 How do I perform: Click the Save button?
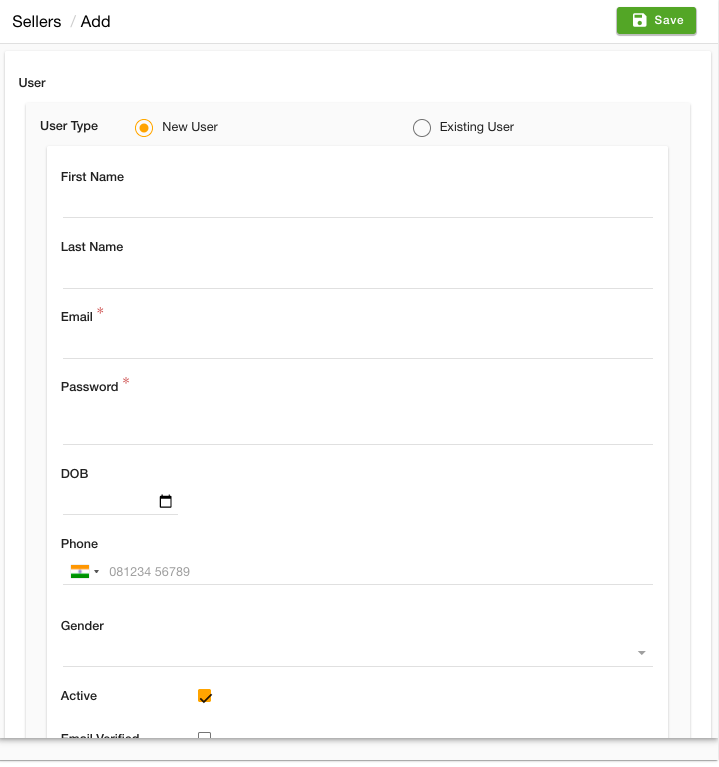pyautogui.click(x=656, y=21)
